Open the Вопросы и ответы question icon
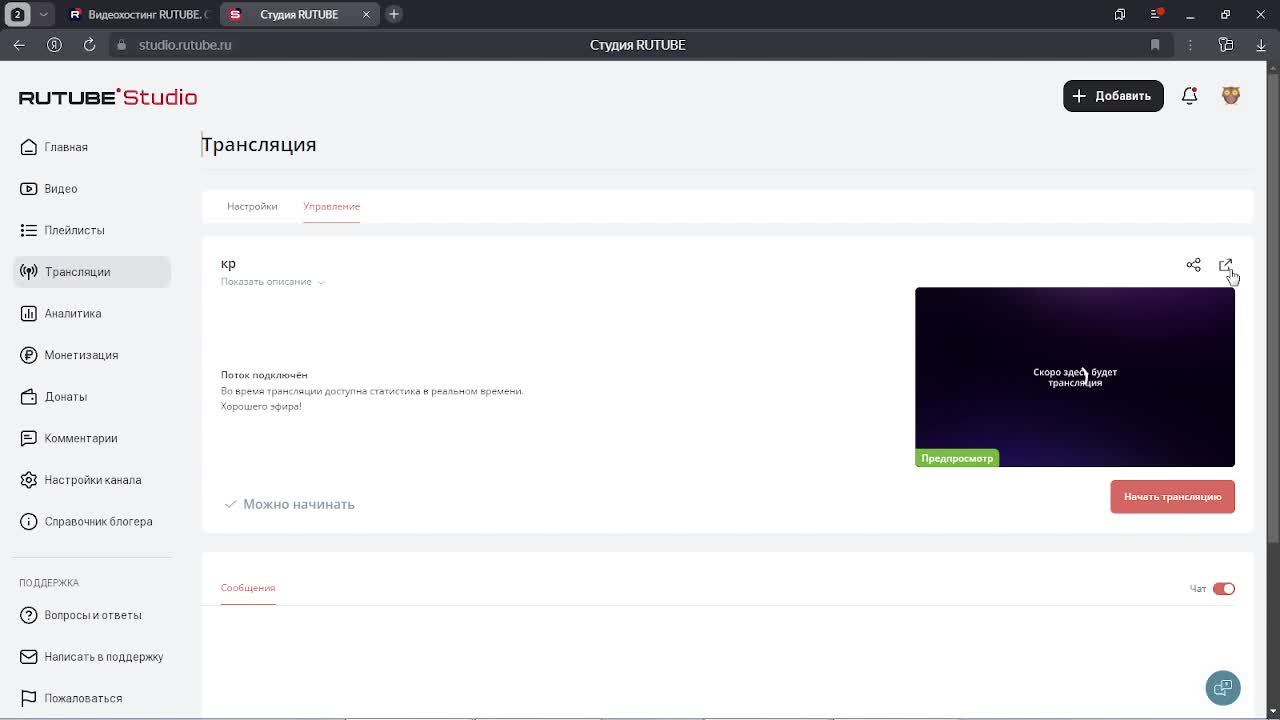Image resolution: width=1280 pixels, height=720 pixels. click(x=28, y=615)
